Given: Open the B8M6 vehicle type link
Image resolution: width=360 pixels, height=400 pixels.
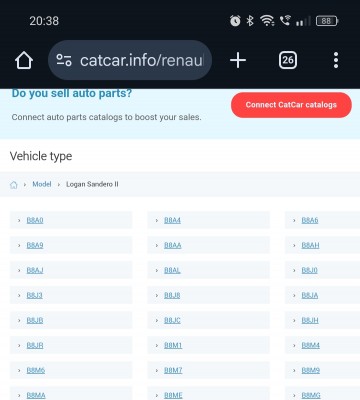Looking at the screenshot, I should 36,370.
